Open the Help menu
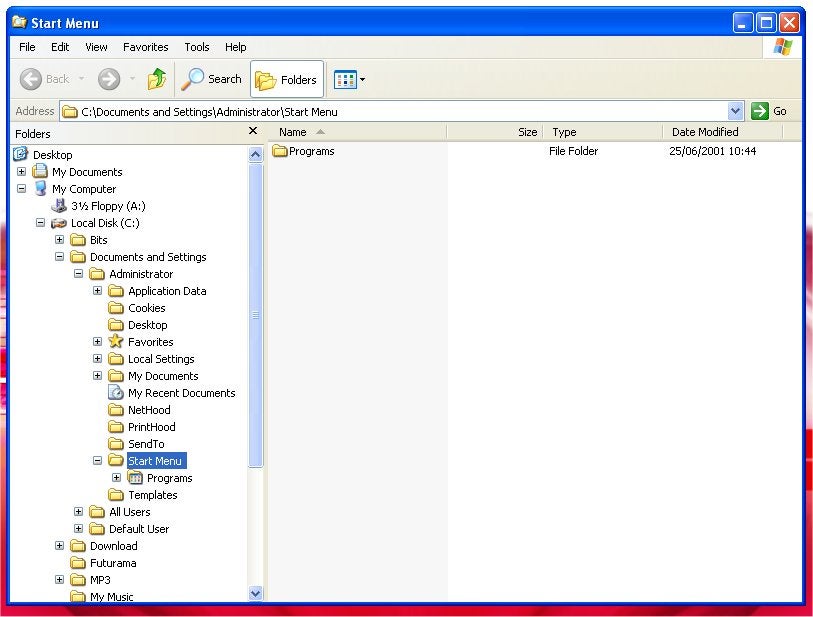This screenshot has height=617, width=813. [x=235, y=47]
